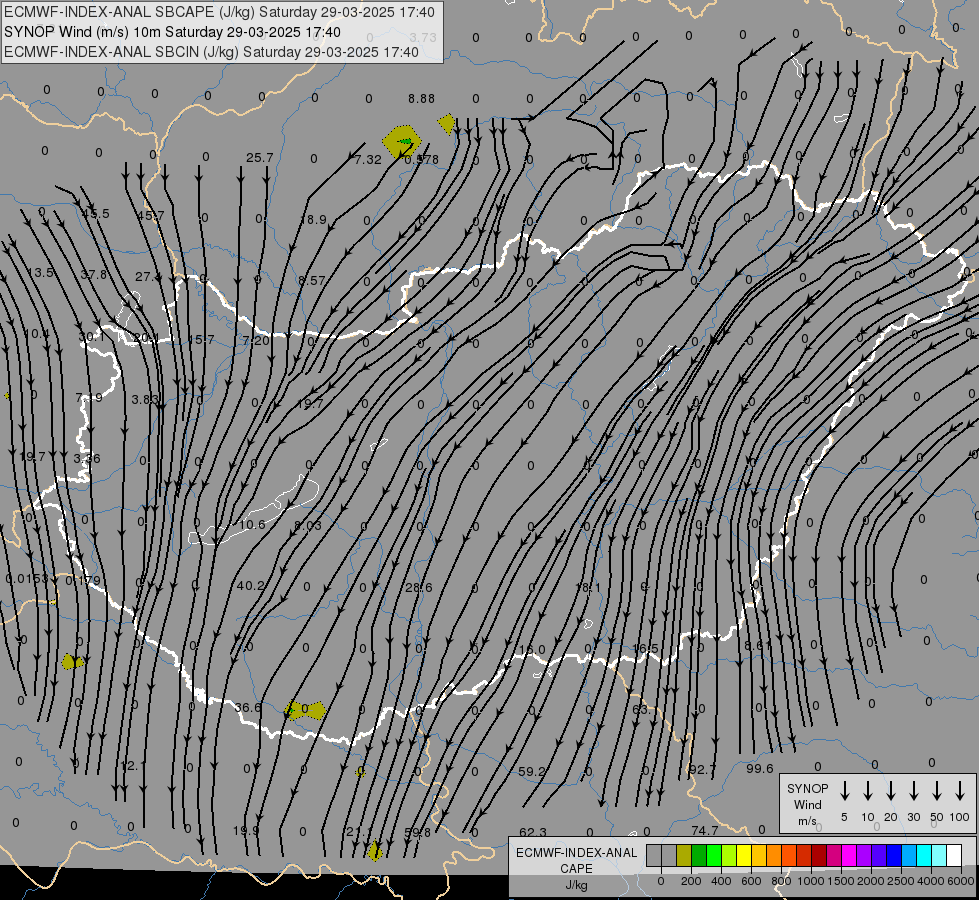The height and width of the screenshot is (900, 979).
Task: Click the '40.2' CAPE value
Action: pos(251,585)
